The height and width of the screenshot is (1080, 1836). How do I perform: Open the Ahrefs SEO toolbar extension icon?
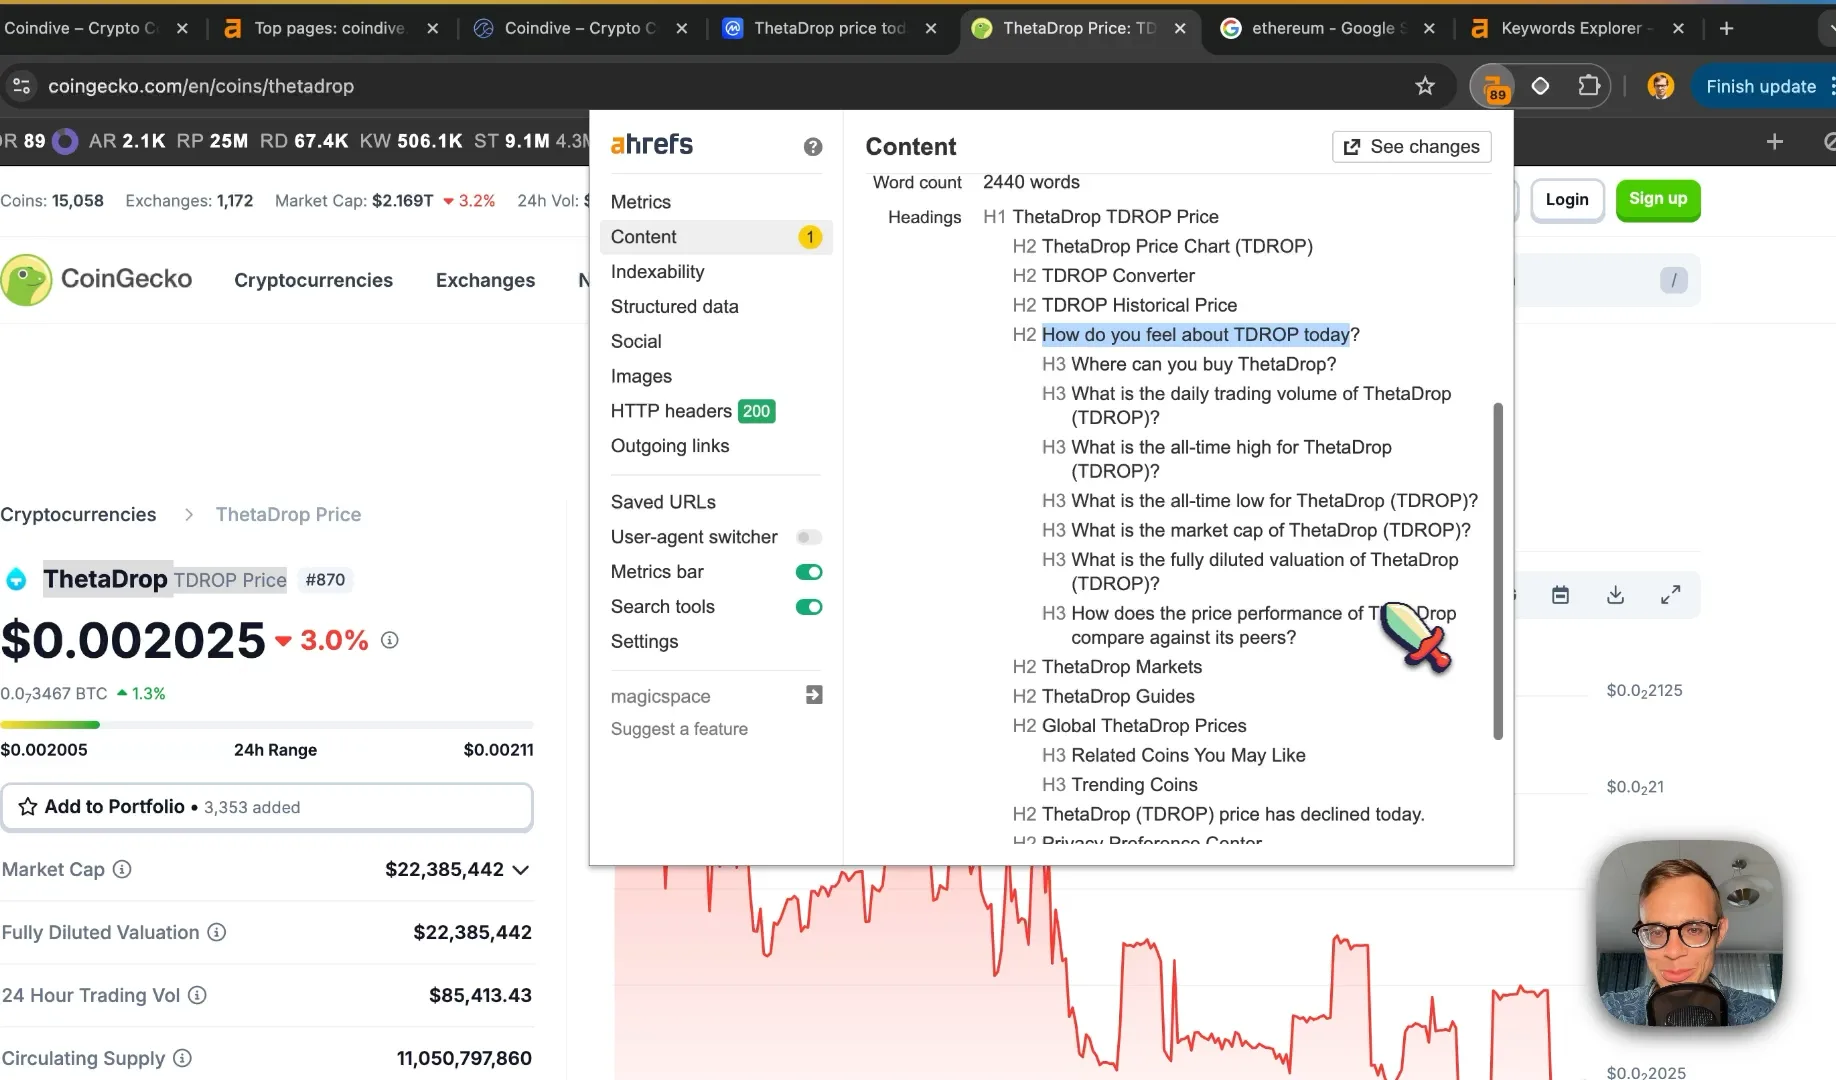pos(1492,86)
